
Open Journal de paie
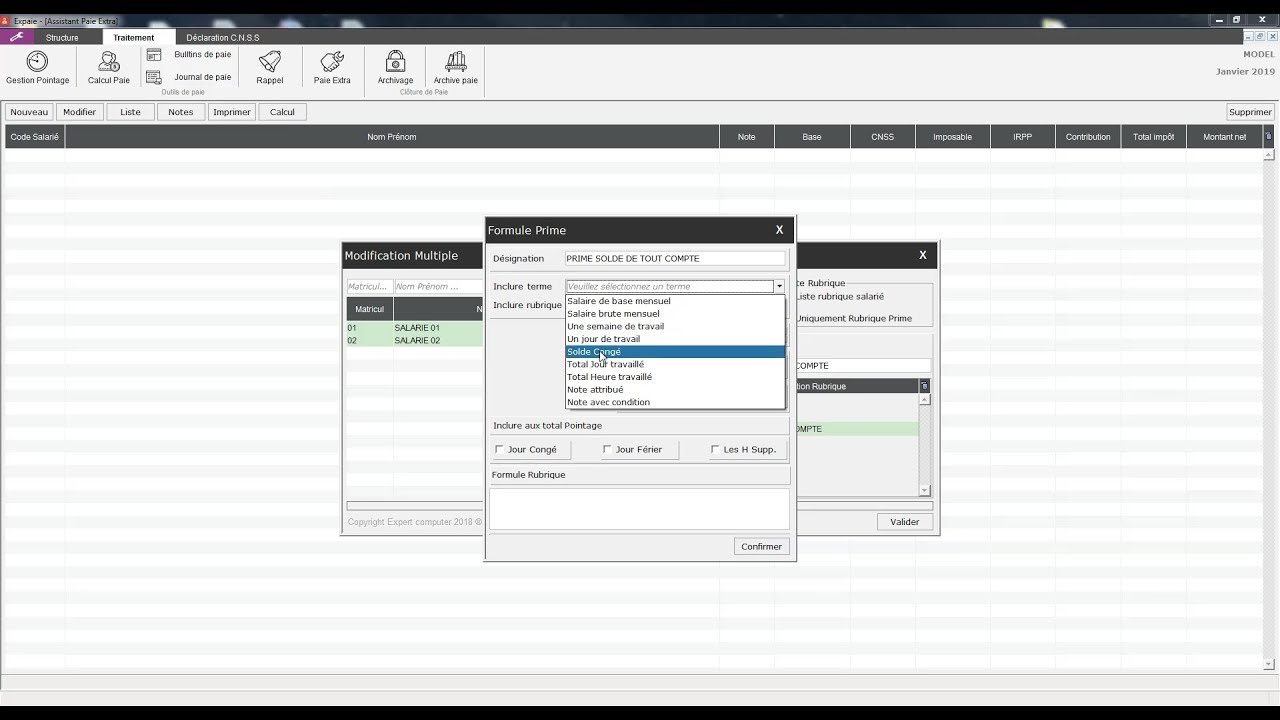[x=191, y=77]
